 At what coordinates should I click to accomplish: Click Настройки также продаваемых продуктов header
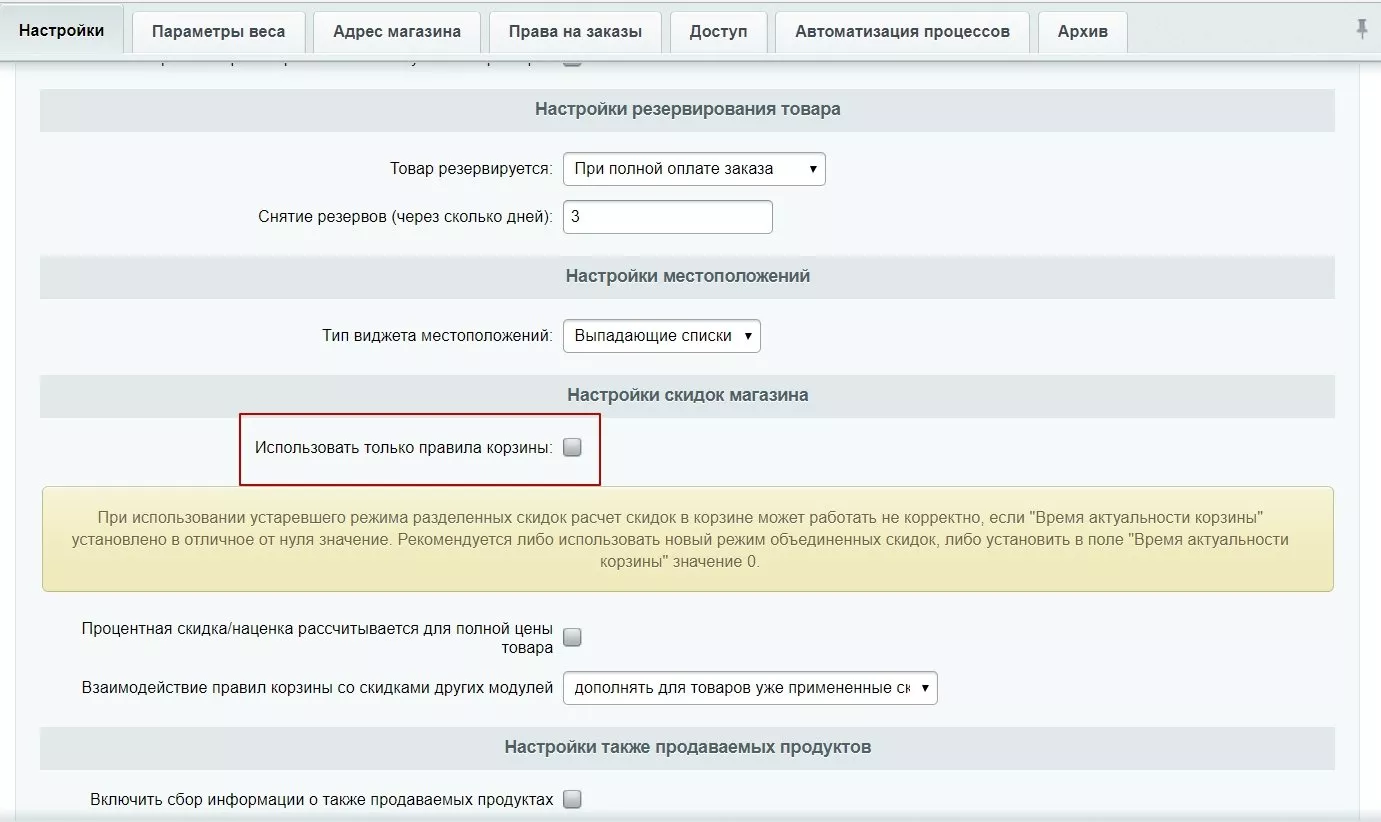click(x=687, y=747)
